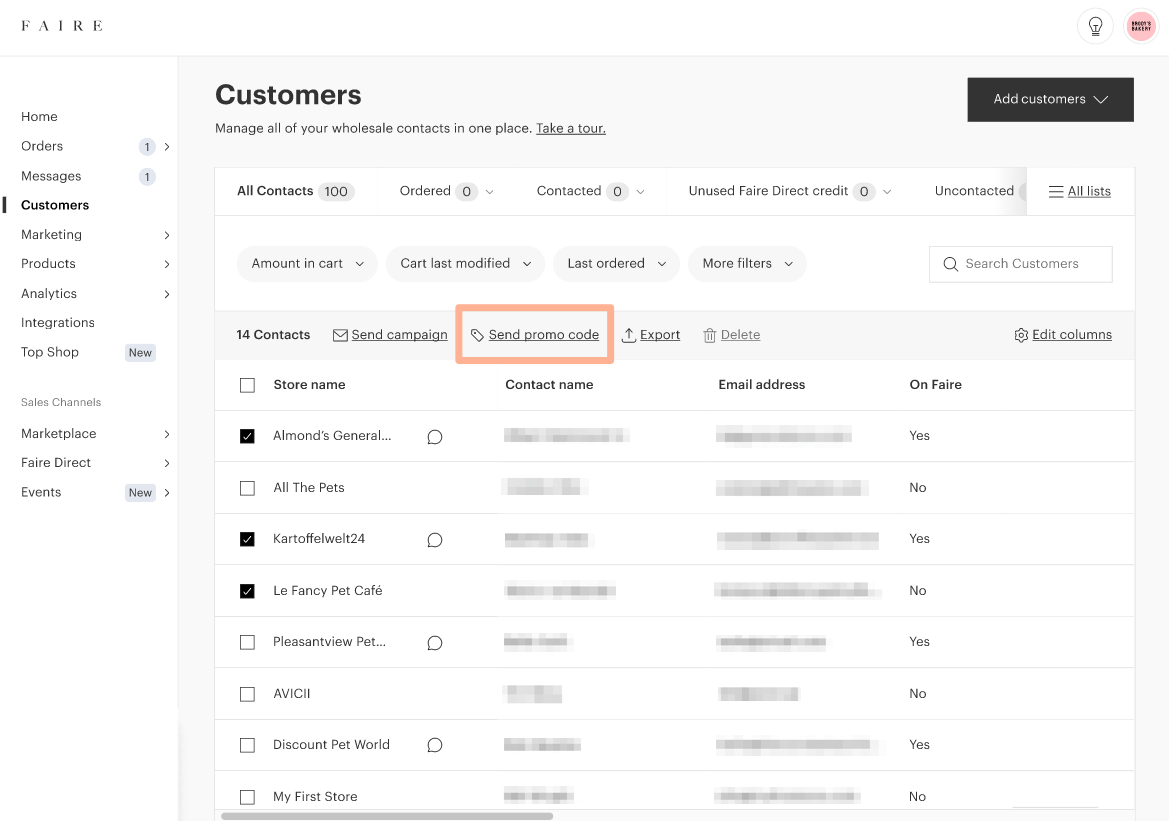Expand the More filters dropdown
The width and height of the screenshot is (1169, 821).
click(747, 264)
